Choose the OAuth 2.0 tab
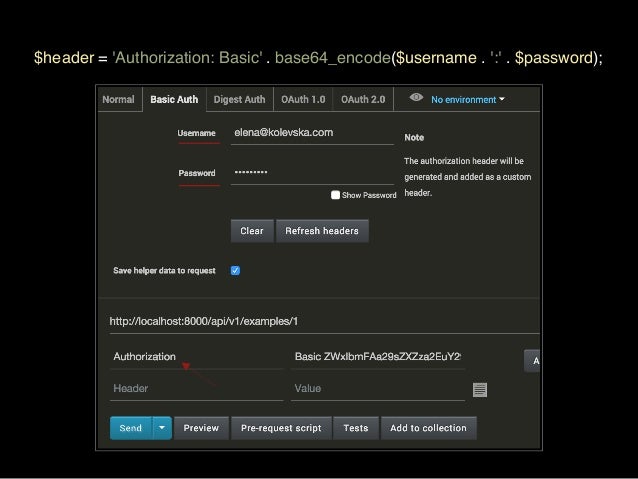The height and width of the screenshot is (479, 638). coord(364,99)
